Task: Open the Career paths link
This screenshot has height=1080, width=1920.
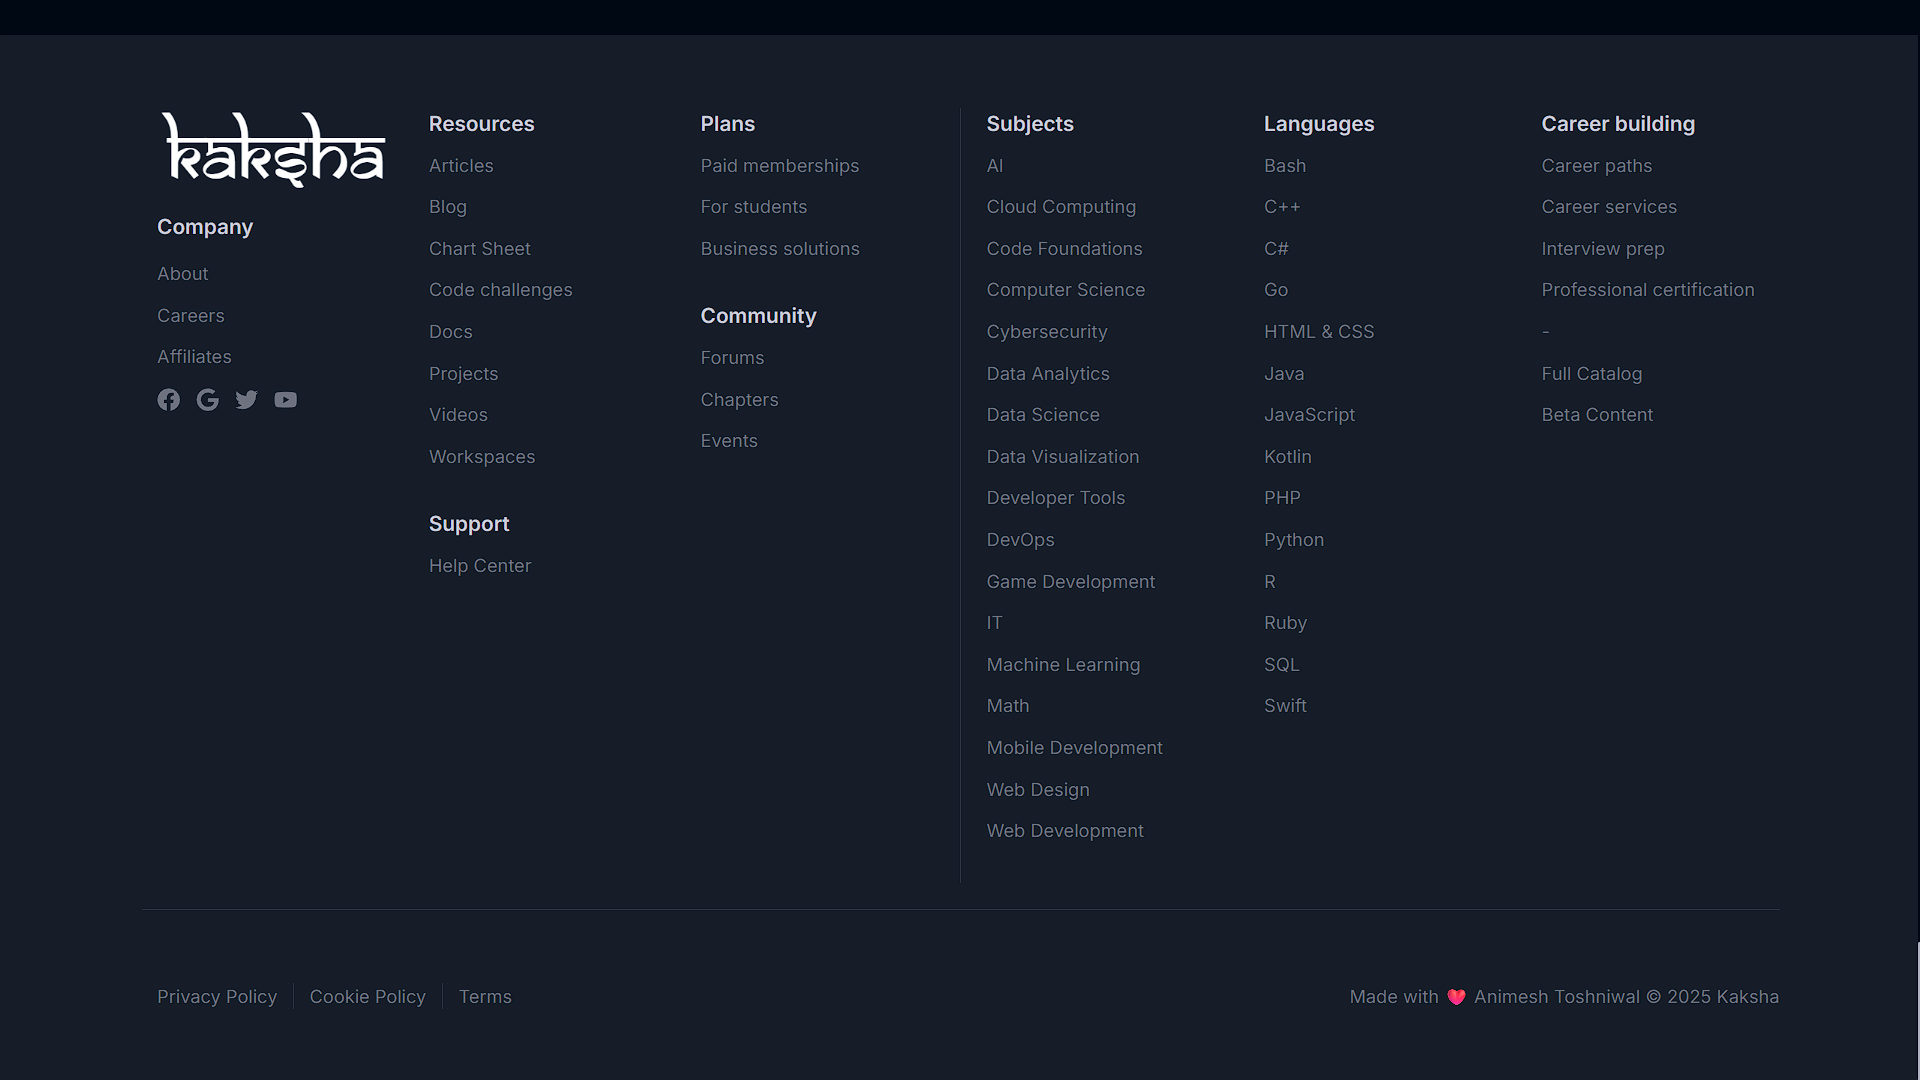Action: (1597, 166)
